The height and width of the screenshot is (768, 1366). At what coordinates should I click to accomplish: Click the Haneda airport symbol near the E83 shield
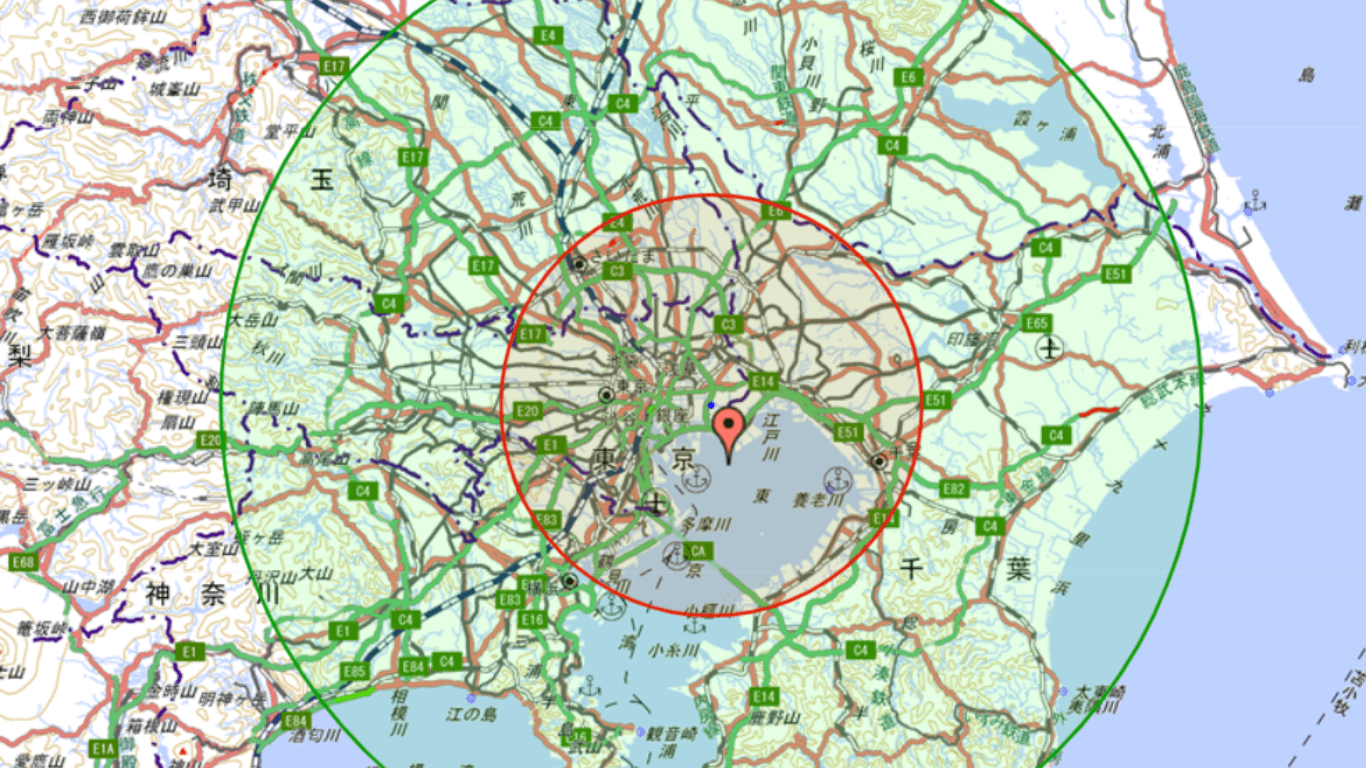tap(655, 503)
